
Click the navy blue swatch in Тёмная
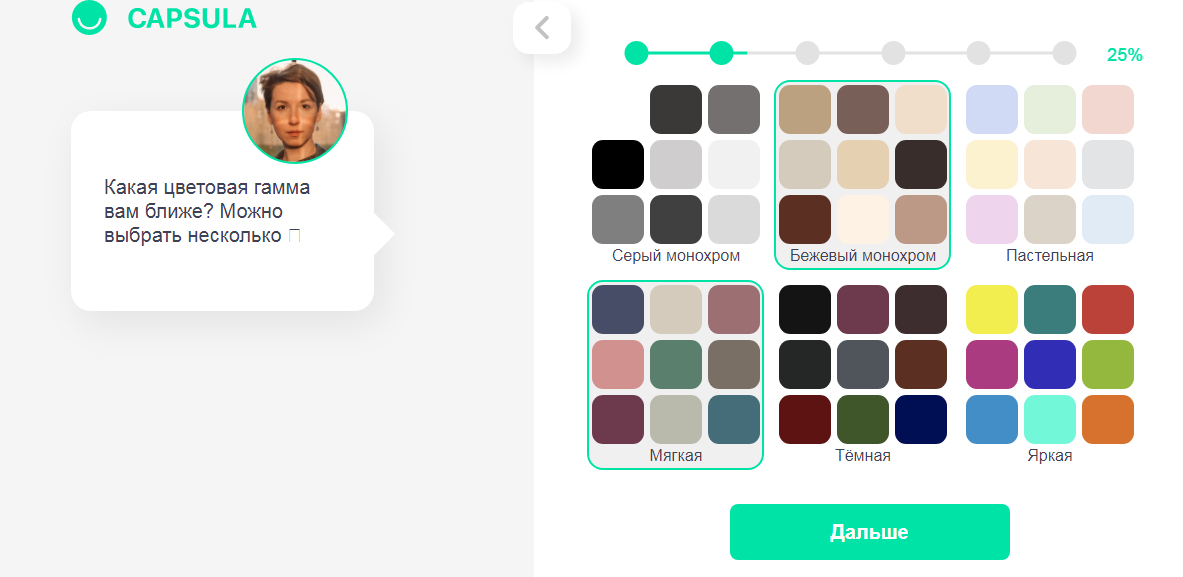tap(920, 419)
